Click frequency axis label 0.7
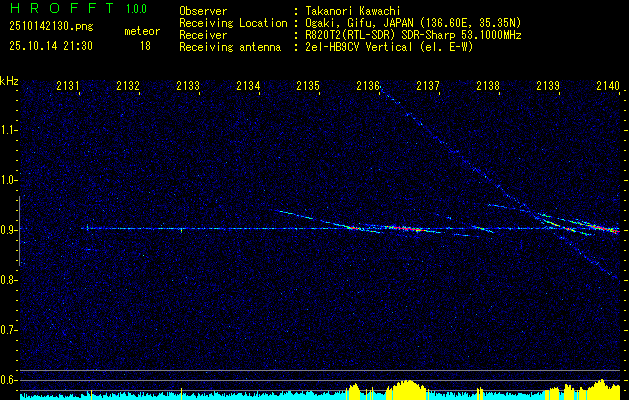This screenshot has height=400, width=629. pyautogui.click(x=8, y=330)
